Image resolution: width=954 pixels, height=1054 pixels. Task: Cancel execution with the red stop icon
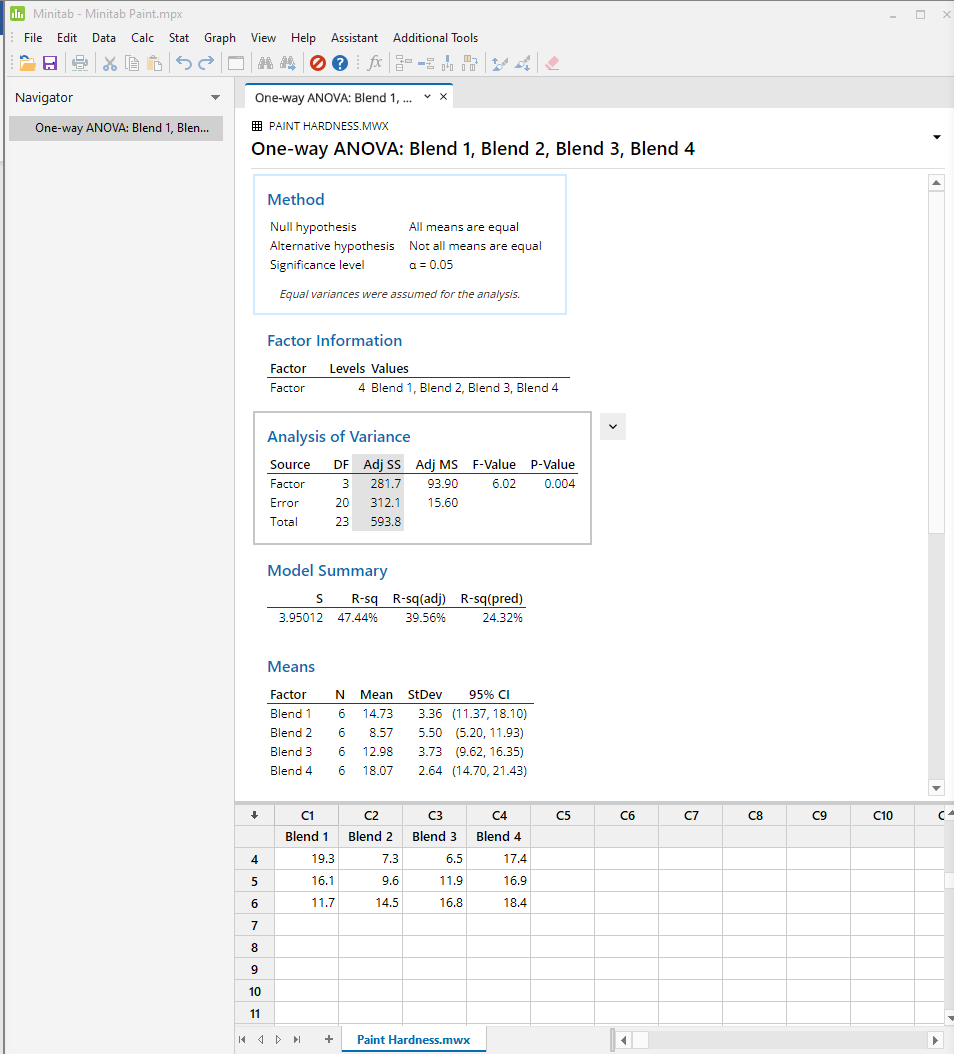pyautogui.click(x=318, y=63)
